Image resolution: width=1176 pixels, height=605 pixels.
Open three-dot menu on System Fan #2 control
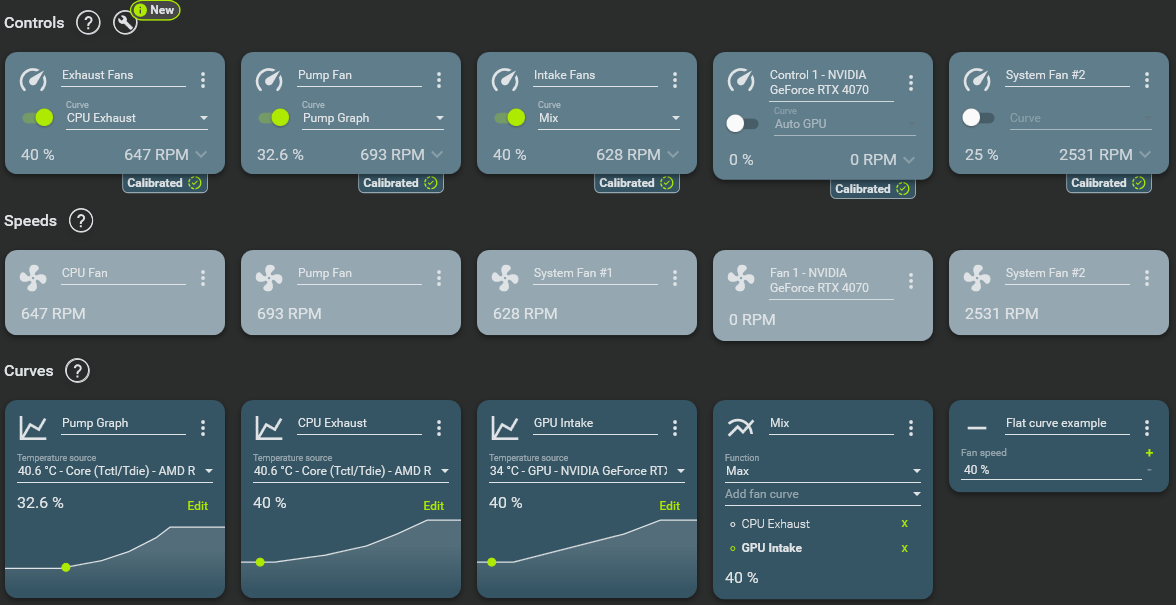1147,80
